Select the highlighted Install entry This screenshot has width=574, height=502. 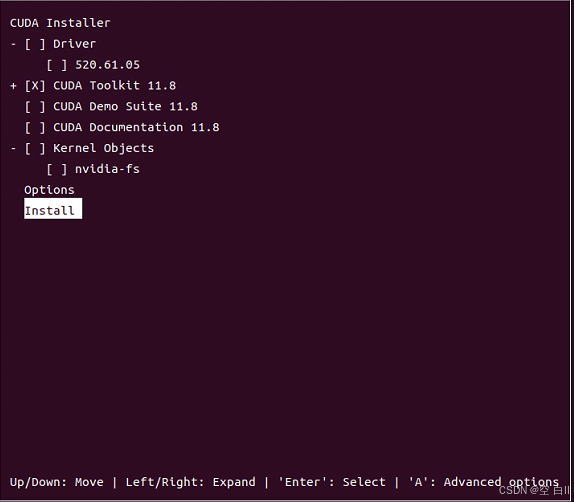[53, 208]
